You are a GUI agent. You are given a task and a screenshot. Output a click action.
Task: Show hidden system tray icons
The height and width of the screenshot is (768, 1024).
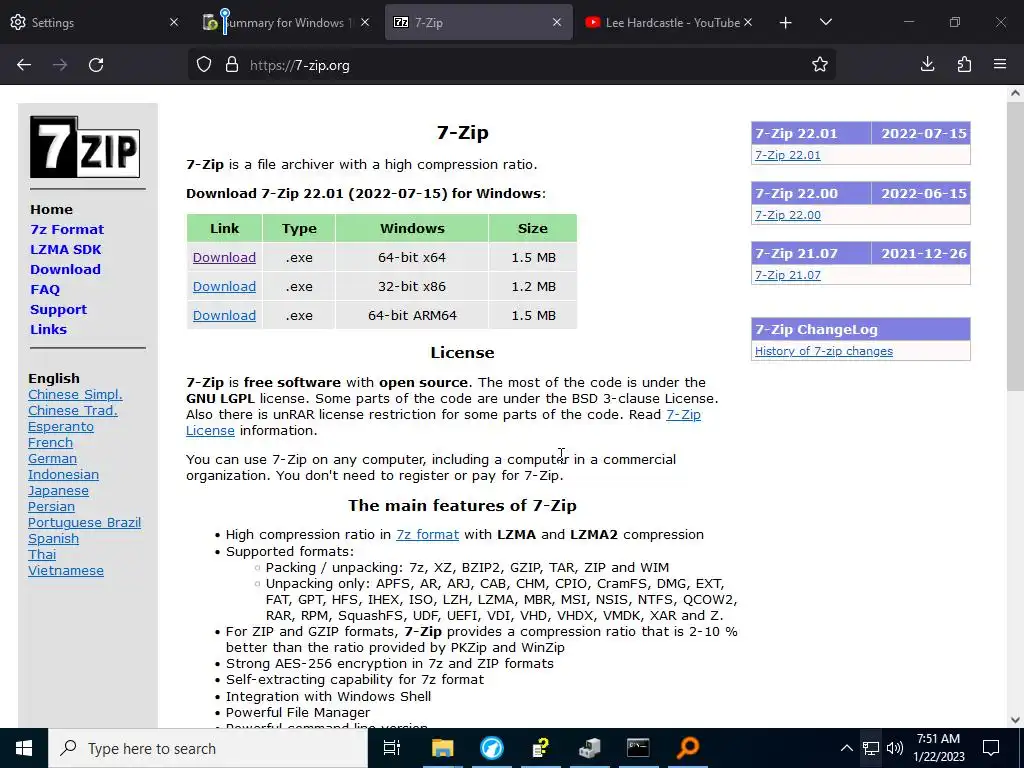tap(846, 748)
